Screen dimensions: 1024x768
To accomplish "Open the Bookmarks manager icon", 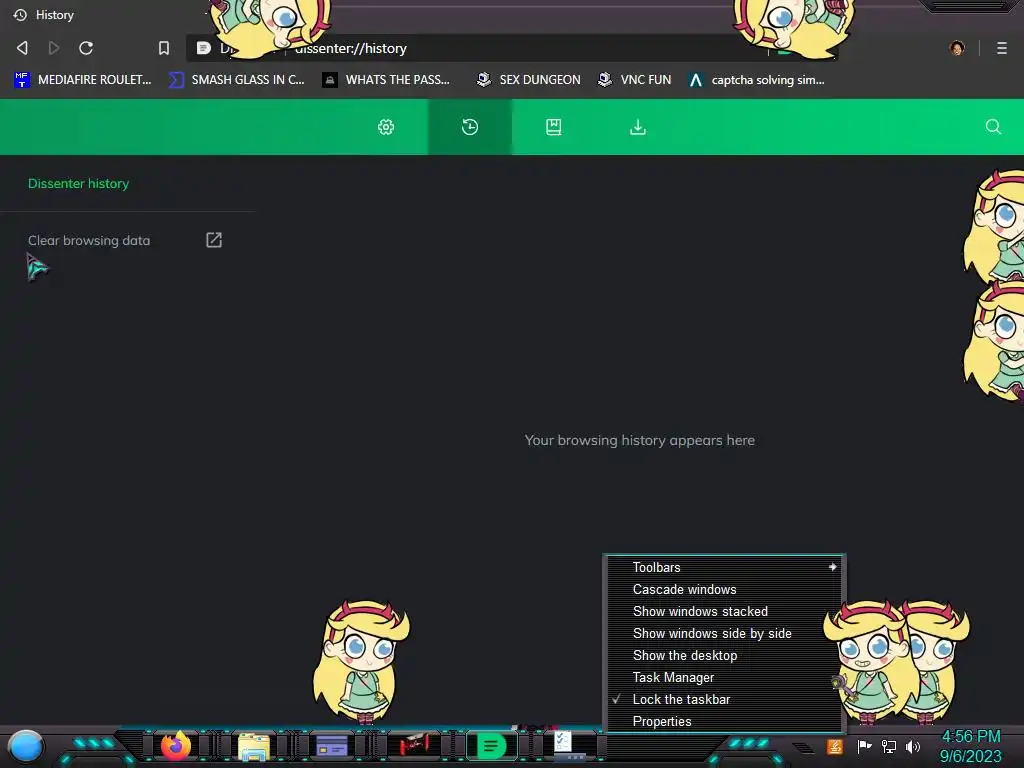I will [554, 127].
